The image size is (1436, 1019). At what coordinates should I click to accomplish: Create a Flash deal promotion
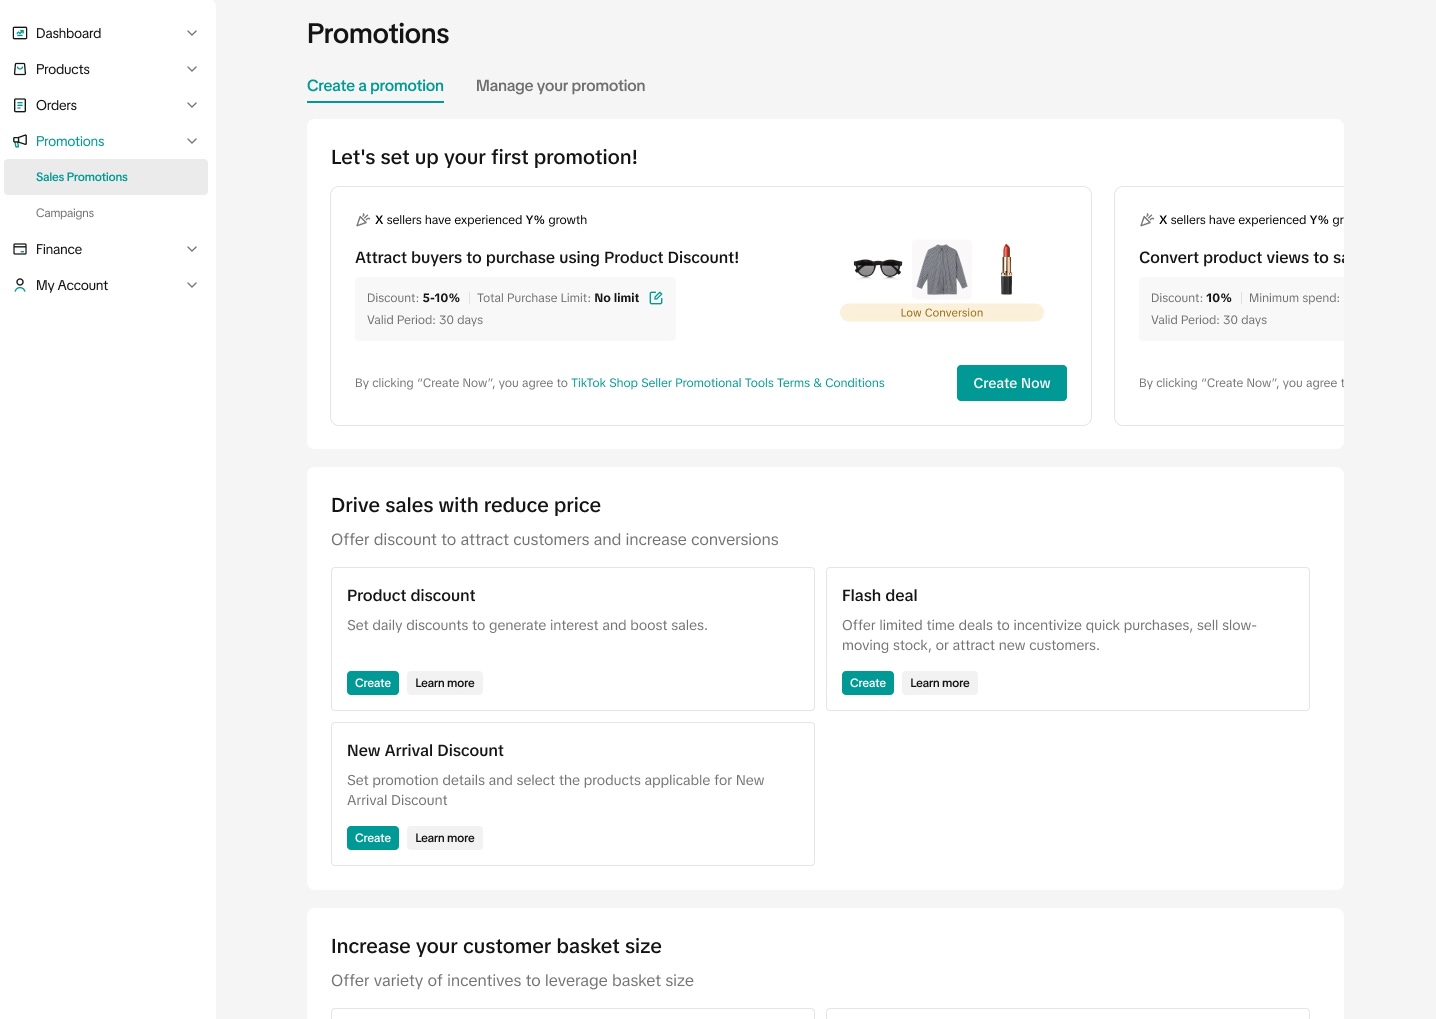point(867,683)
